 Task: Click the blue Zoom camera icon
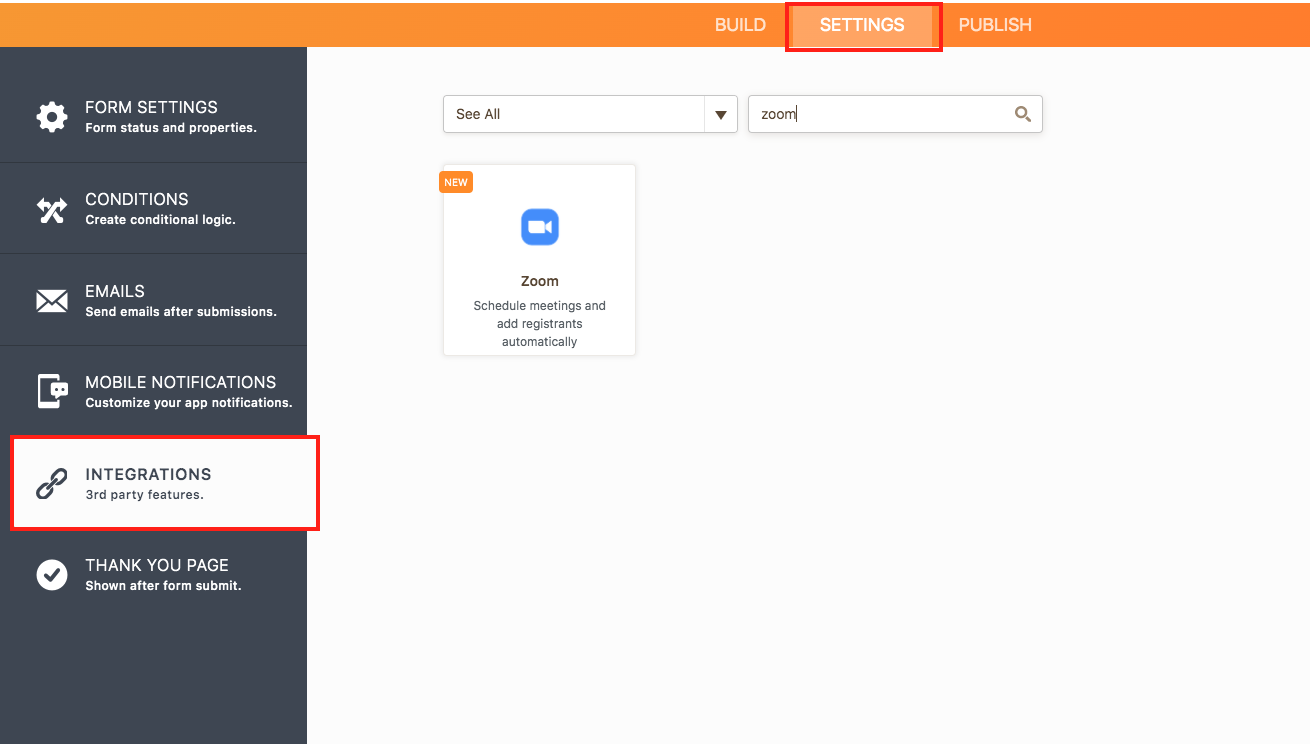540,227
